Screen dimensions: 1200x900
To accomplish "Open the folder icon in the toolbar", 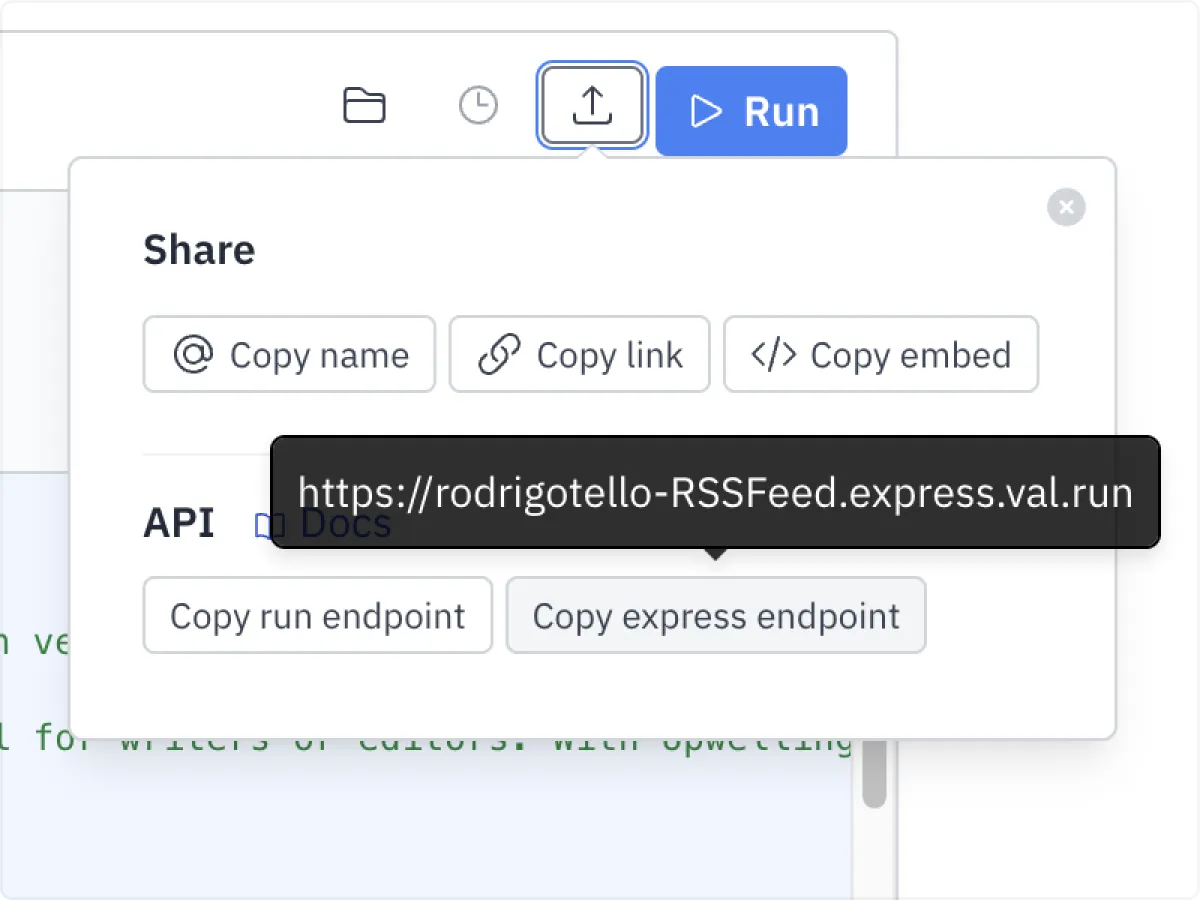I will click(364, 106).
